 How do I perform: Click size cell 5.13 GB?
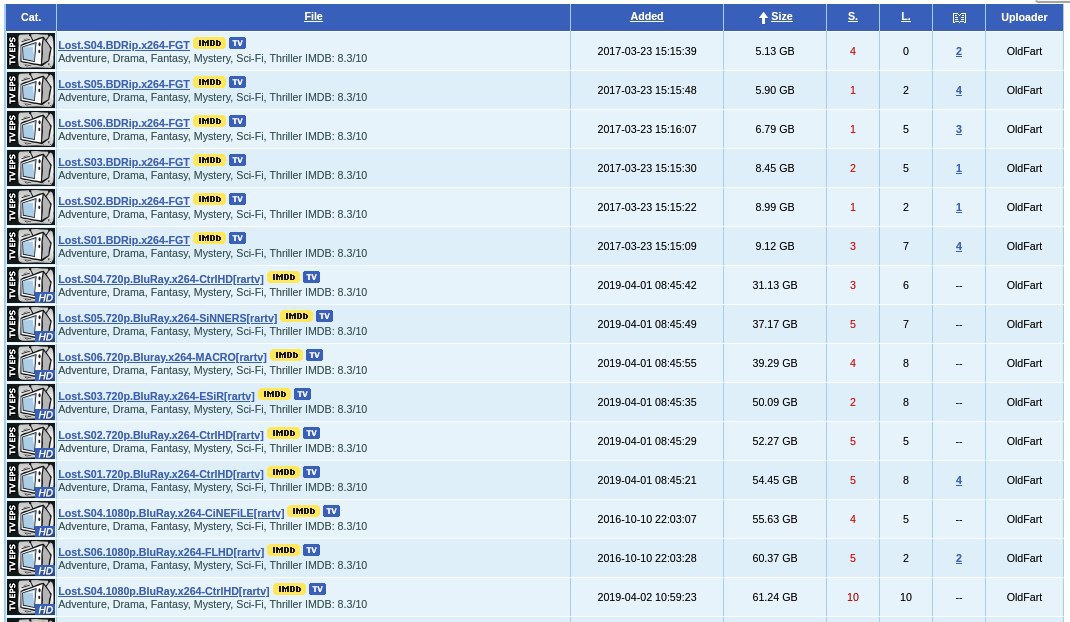[775, 51]
